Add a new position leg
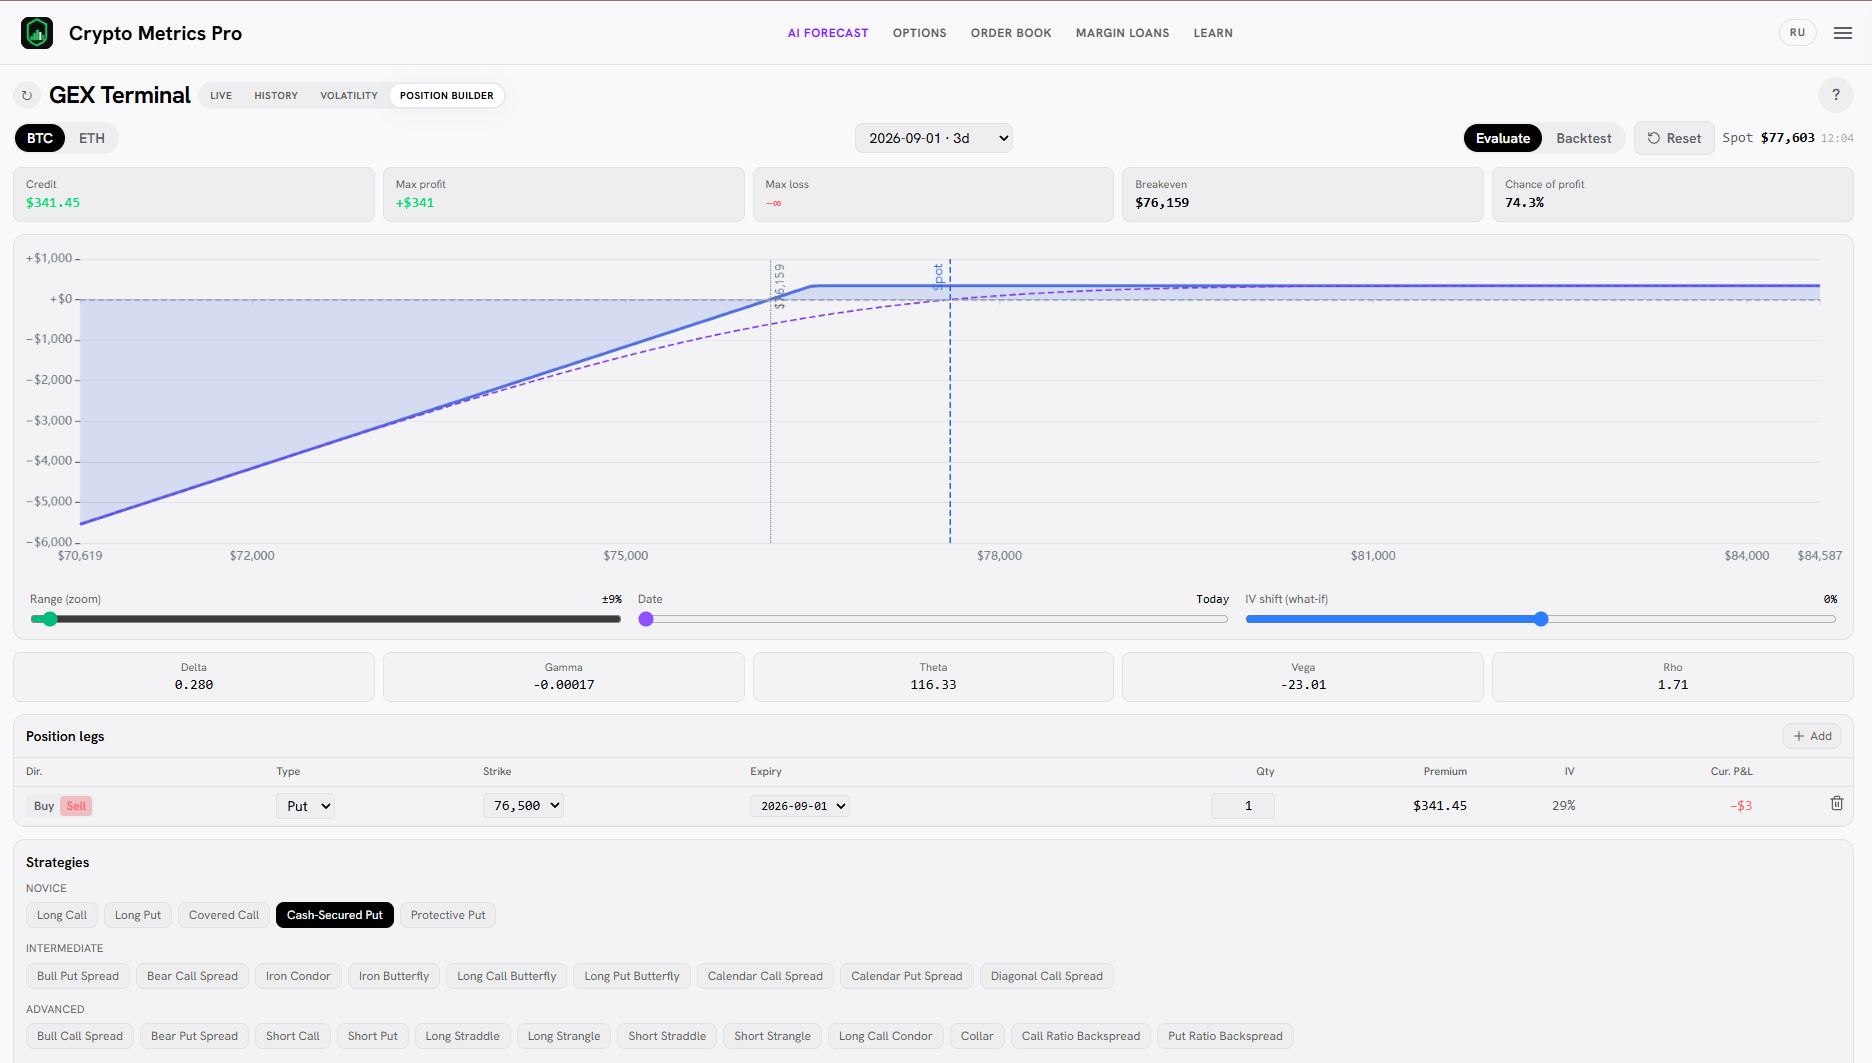Screen dimensions: 1872x1063 (1812, 736)
